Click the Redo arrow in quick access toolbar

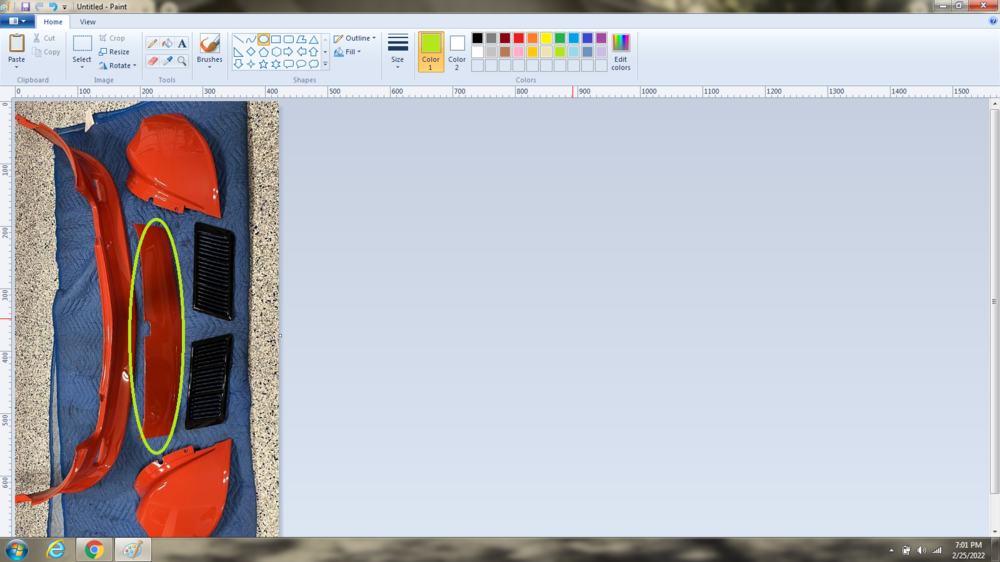[x=40, y=6]
